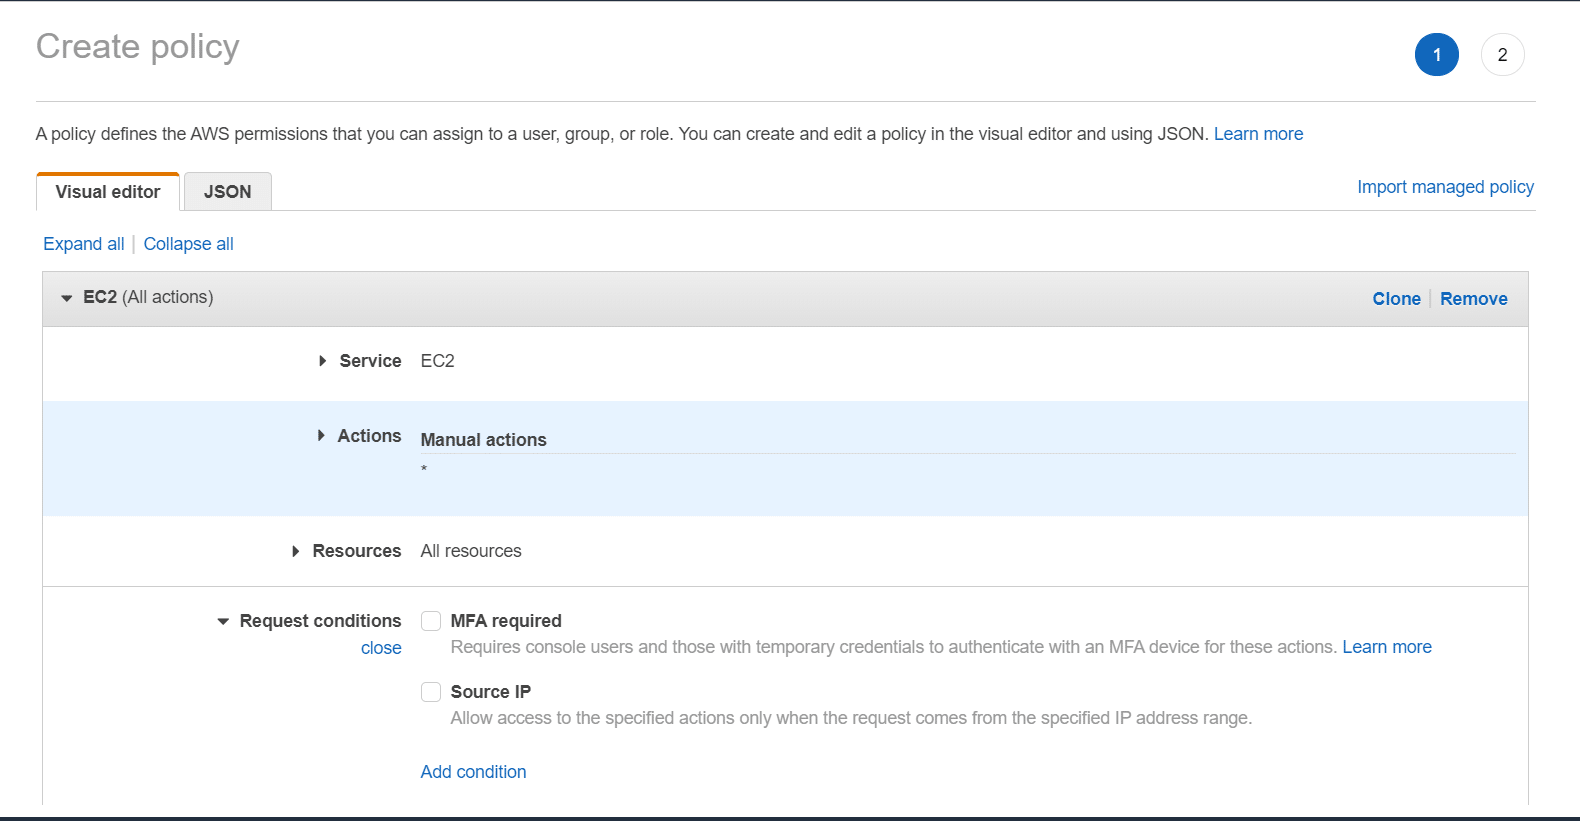Collapse the Request conditions arrow
Image resolution: width=1580 pixels, height=821 pixels.
pyautogui.click(x=223, y=621)
